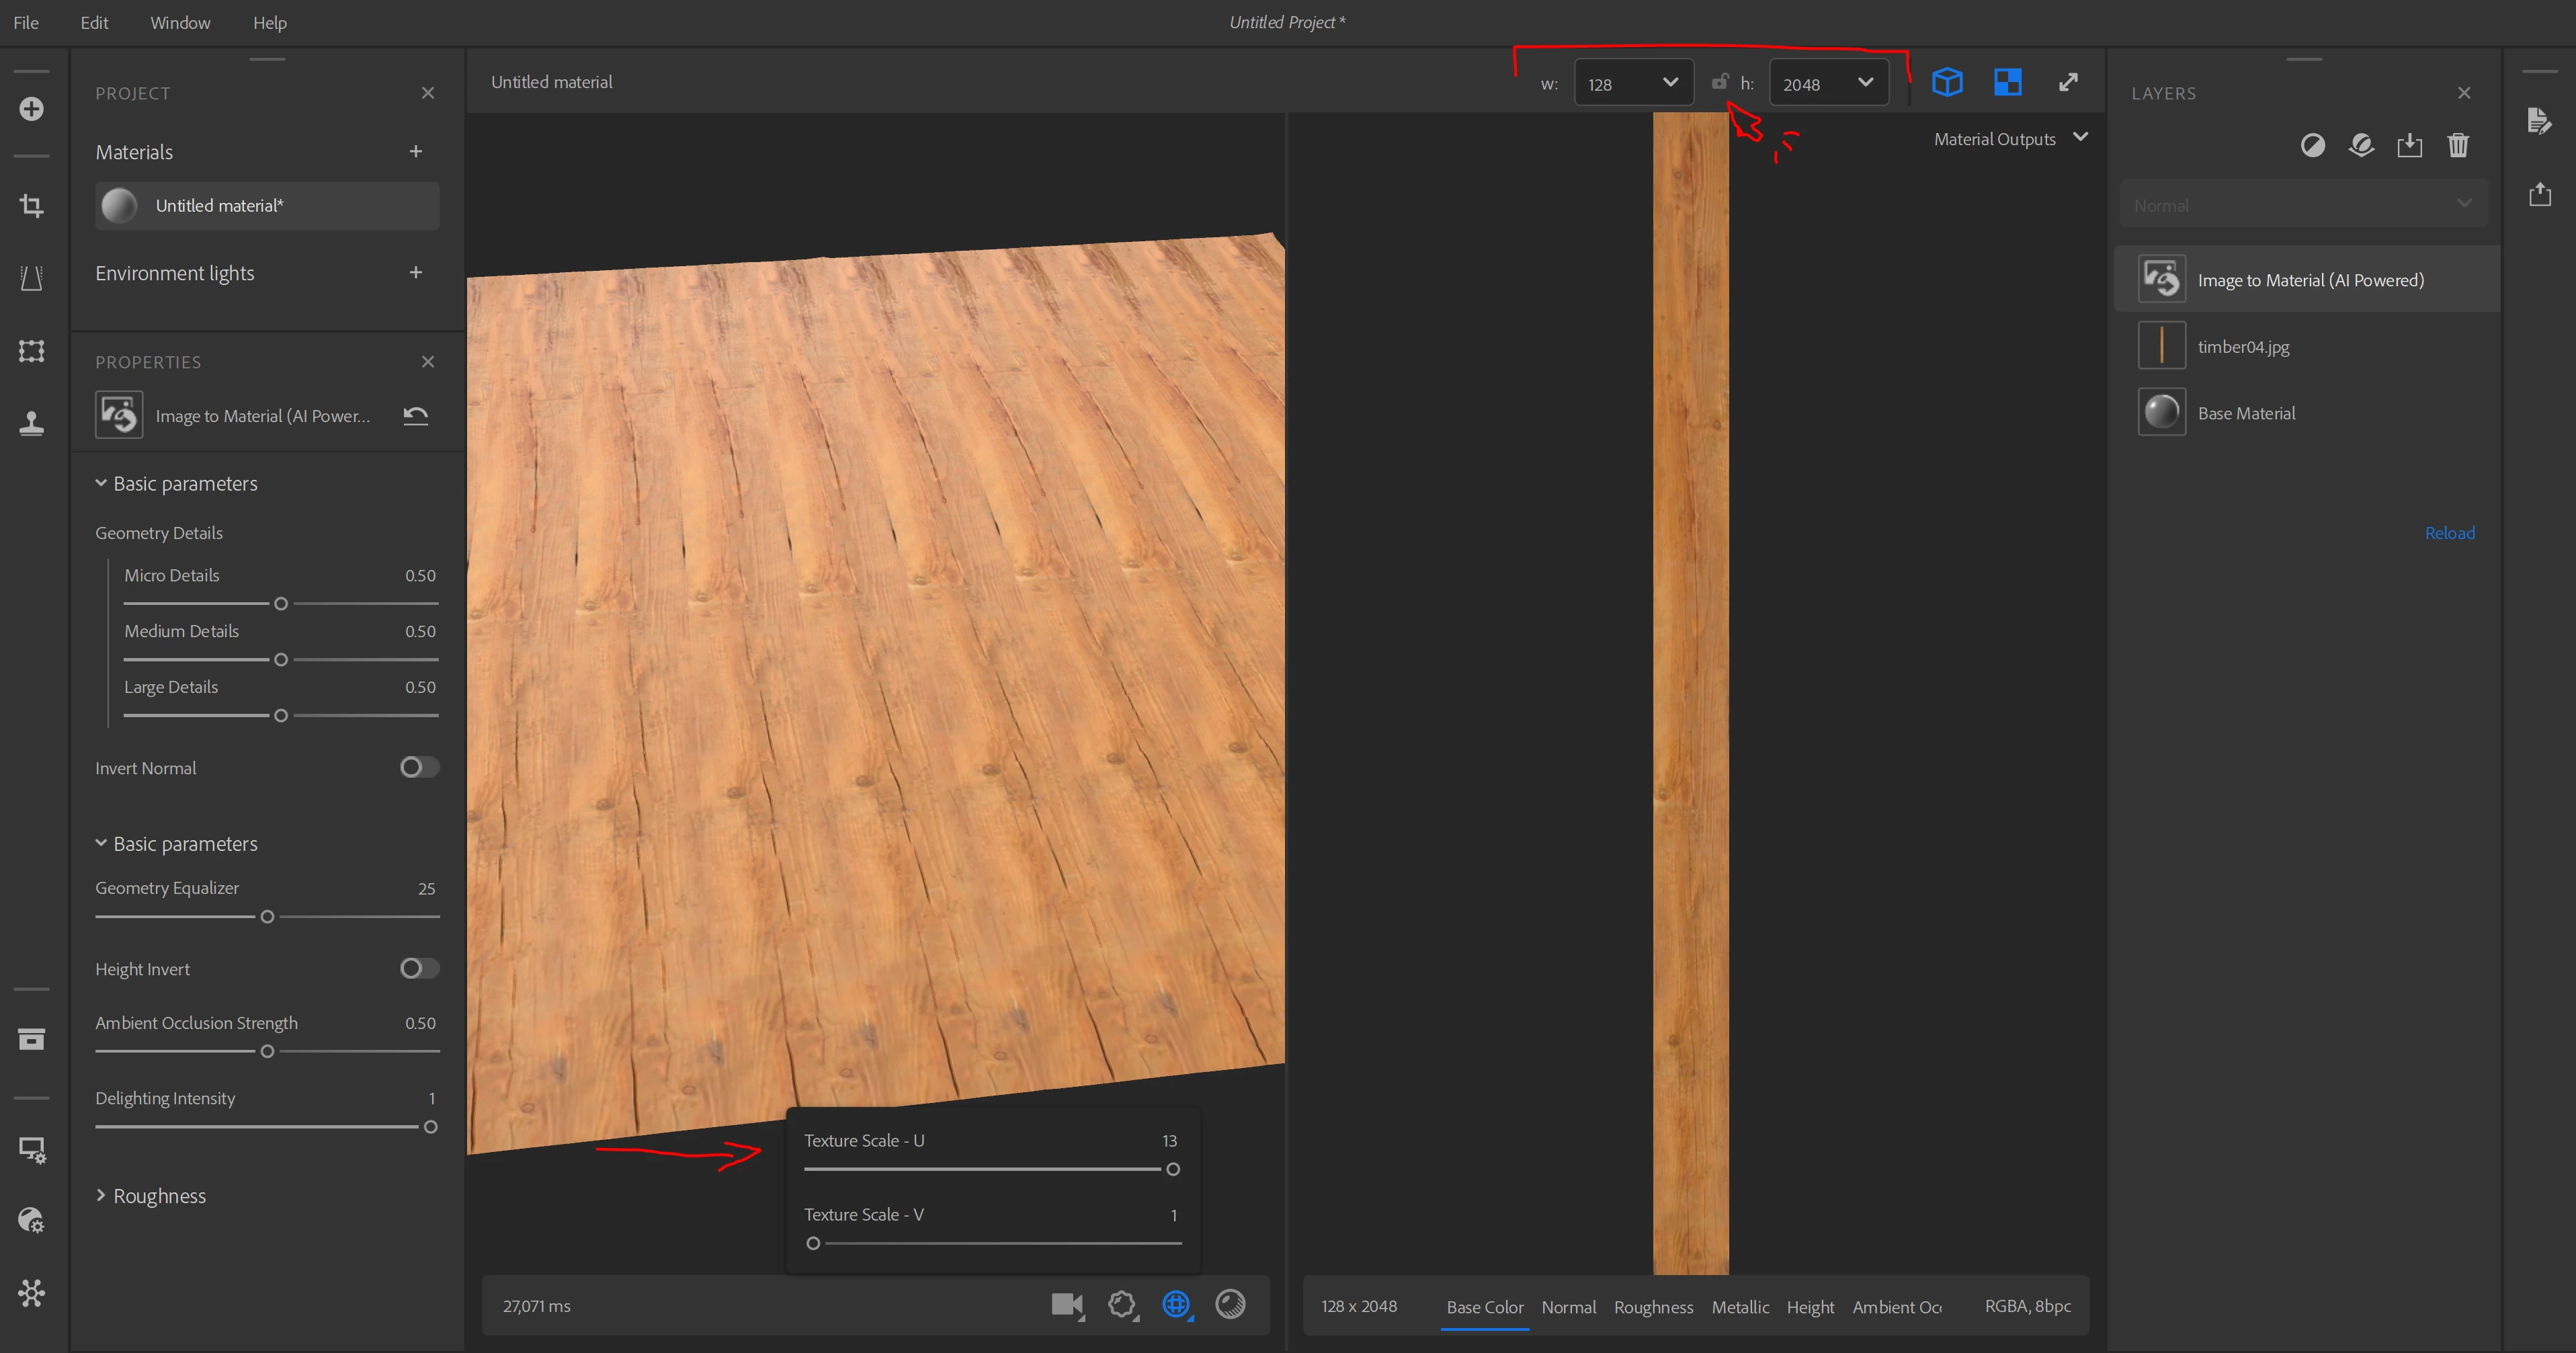Viewport: 2576px width, 1353px height.
Task: Click the 3D view cube icon
Action: tap(1946, 82)
